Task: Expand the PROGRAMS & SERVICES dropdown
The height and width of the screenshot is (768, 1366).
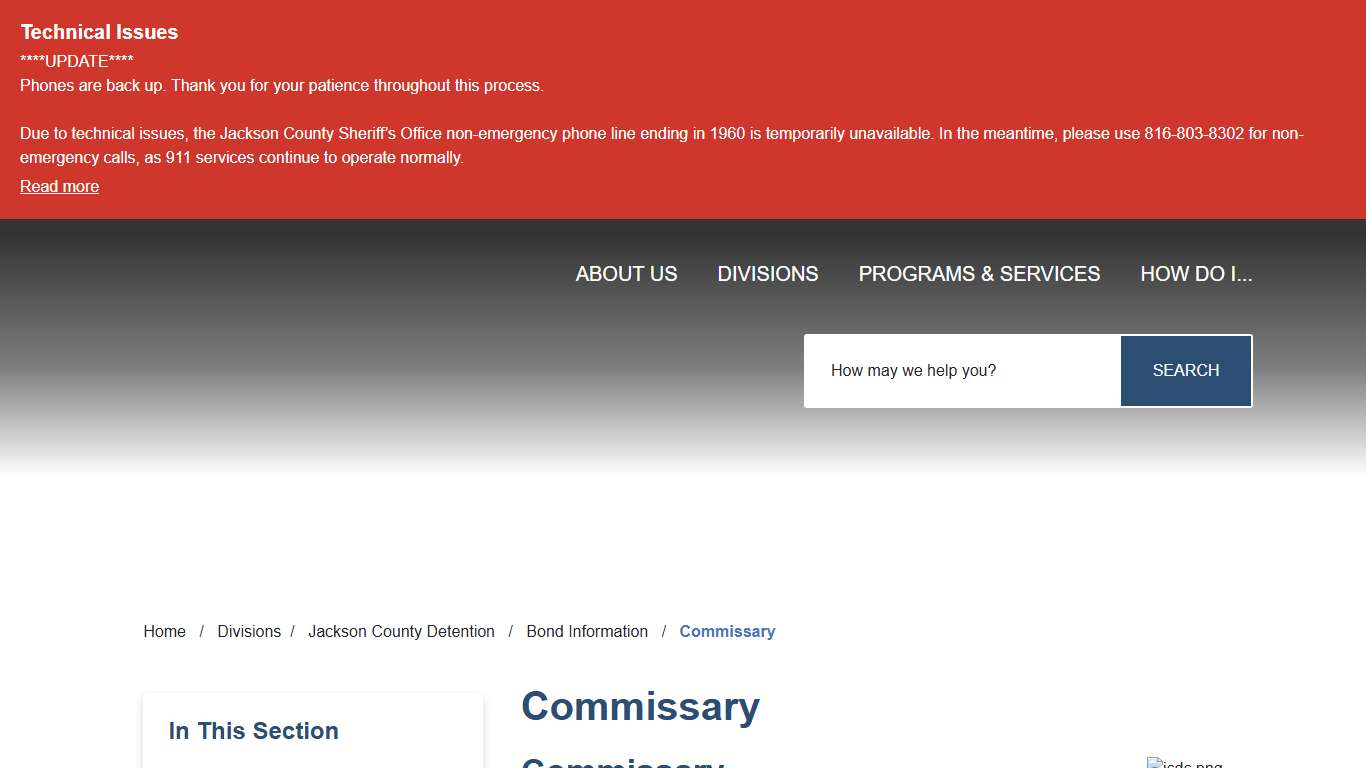Action: pyautogui.click(x=978, y=273)
